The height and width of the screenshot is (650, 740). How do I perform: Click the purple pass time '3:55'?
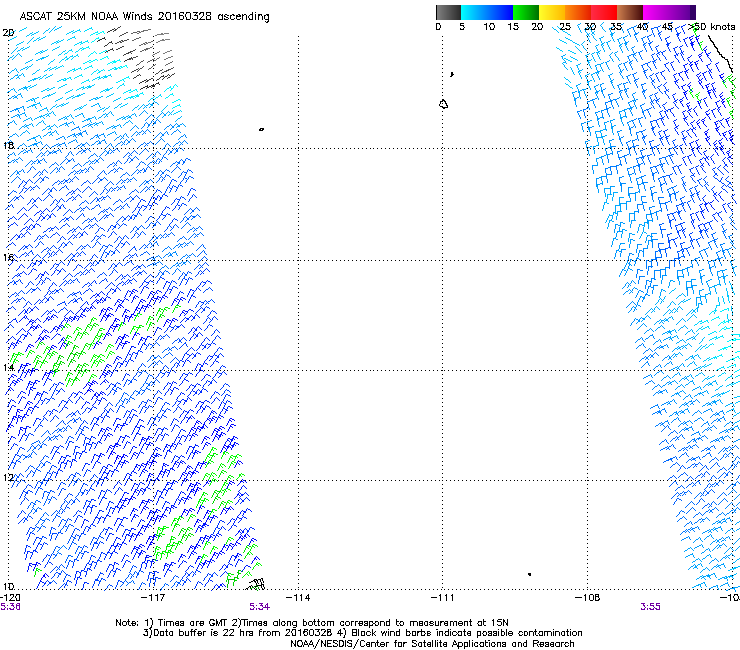pos(650,607)
